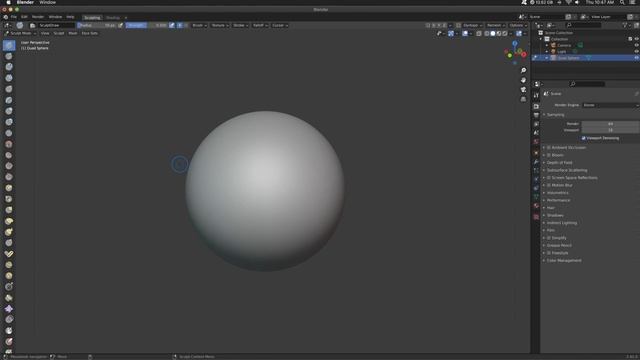Select the Crease brush tool
Viewport: 640px width, 360px height.
click(x=9, y=133)
